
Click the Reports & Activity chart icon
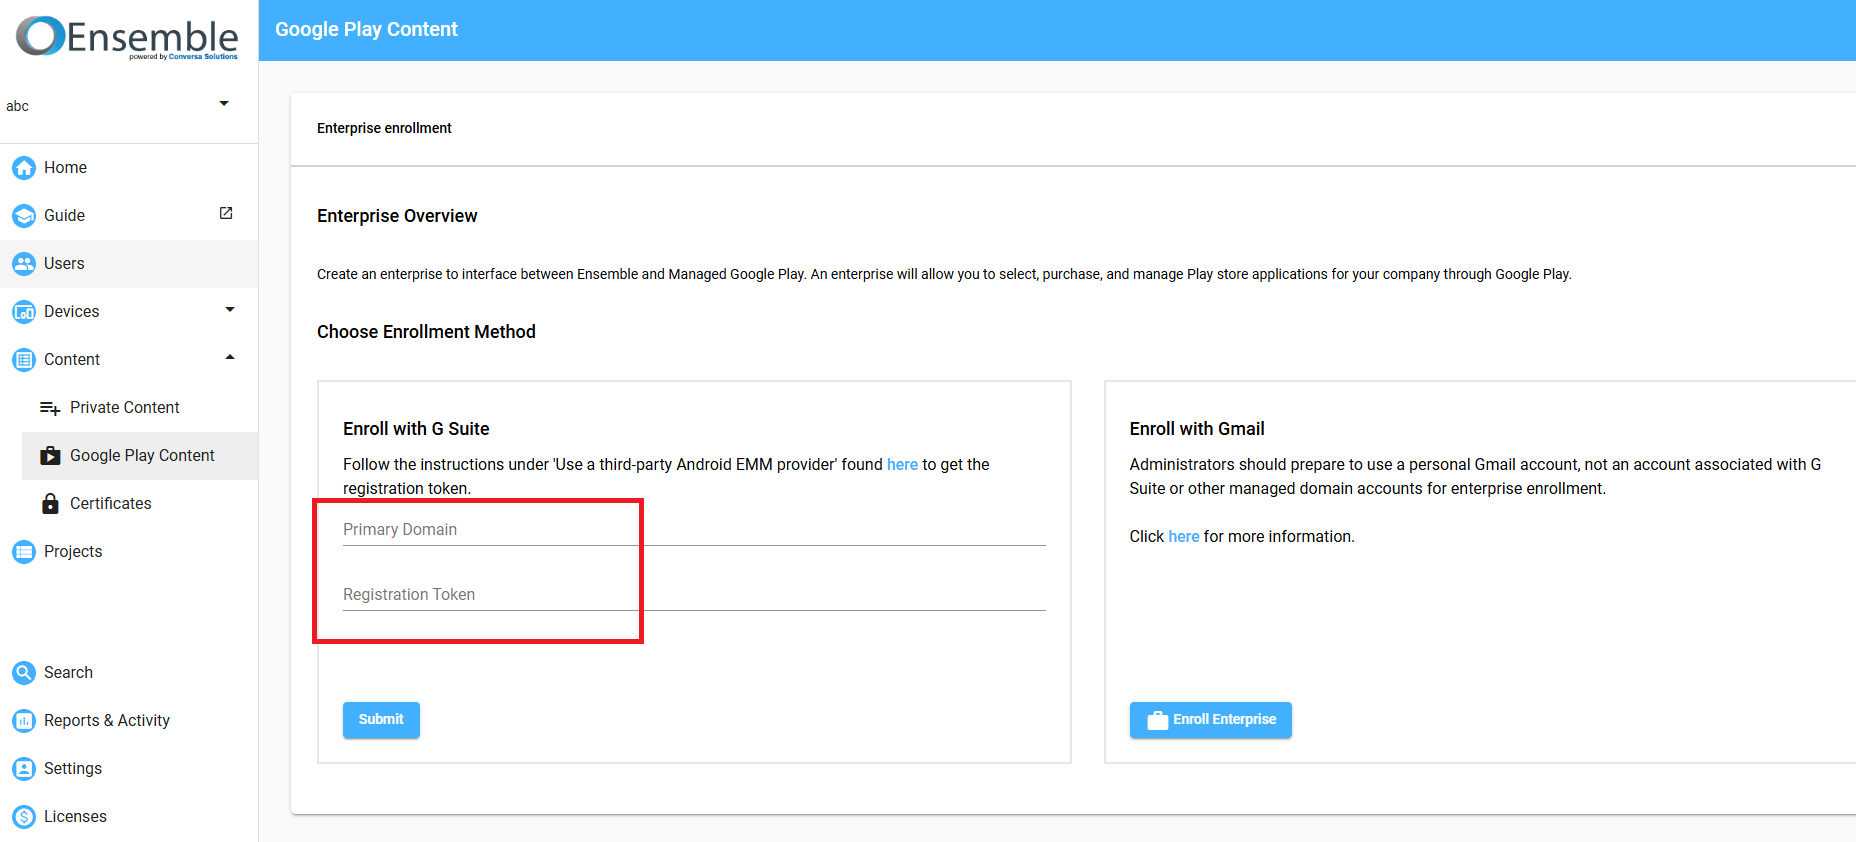point(24,721)
